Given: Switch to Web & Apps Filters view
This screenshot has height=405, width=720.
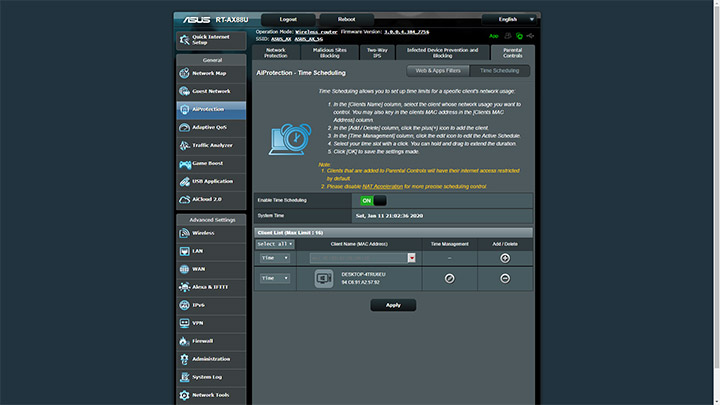Looking at the screenshot, I should click(438, 71).
